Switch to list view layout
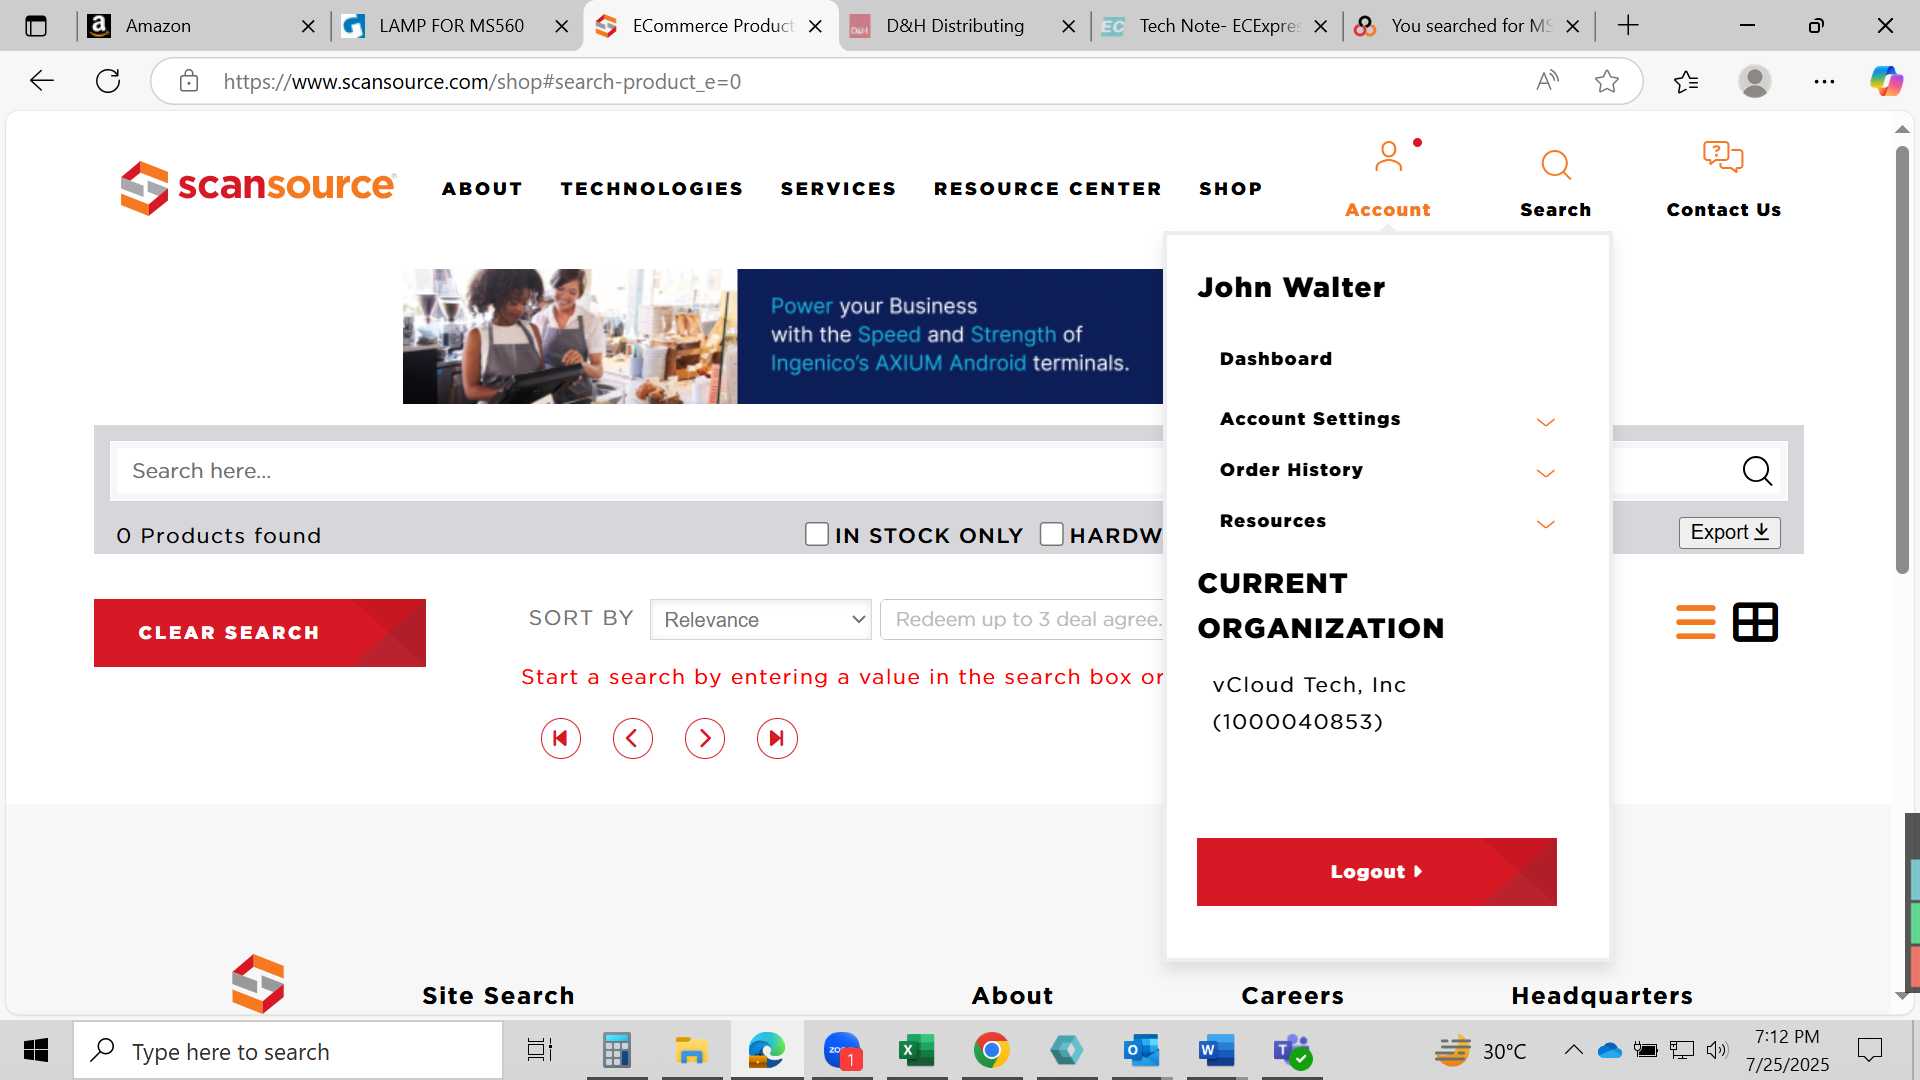Viewport: 1920px width, 1080px height. [x=1695, y=622]
